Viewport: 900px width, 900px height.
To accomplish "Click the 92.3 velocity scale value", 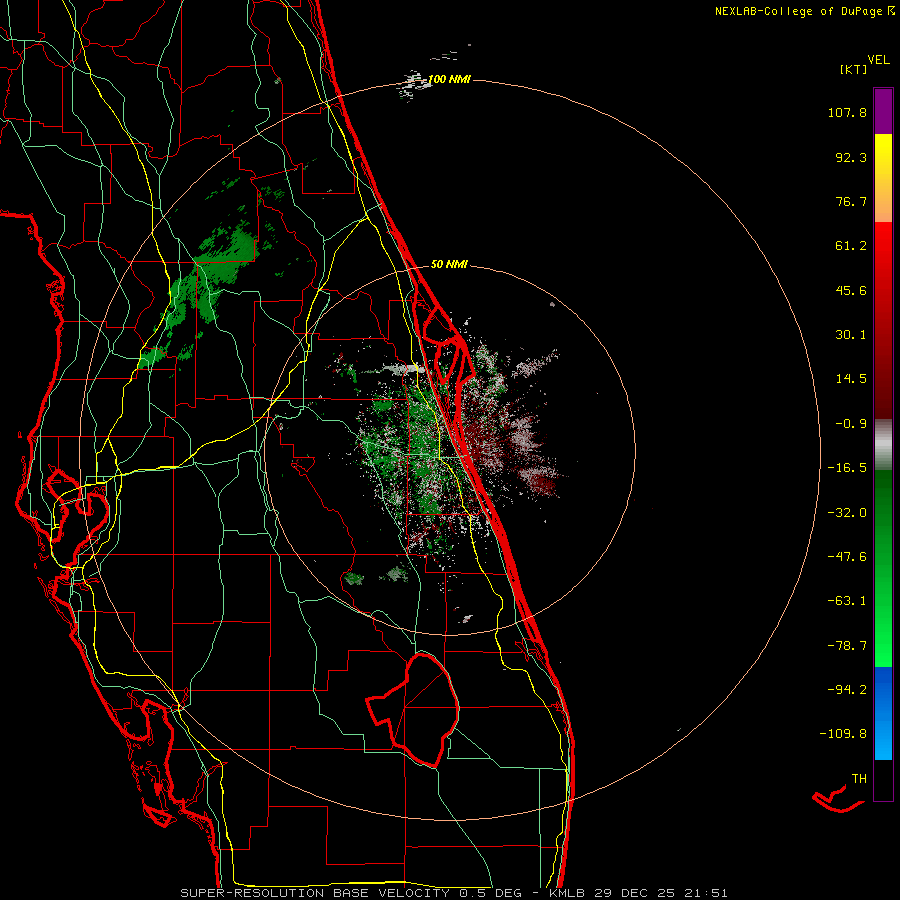I will click(x=851, y=157).
